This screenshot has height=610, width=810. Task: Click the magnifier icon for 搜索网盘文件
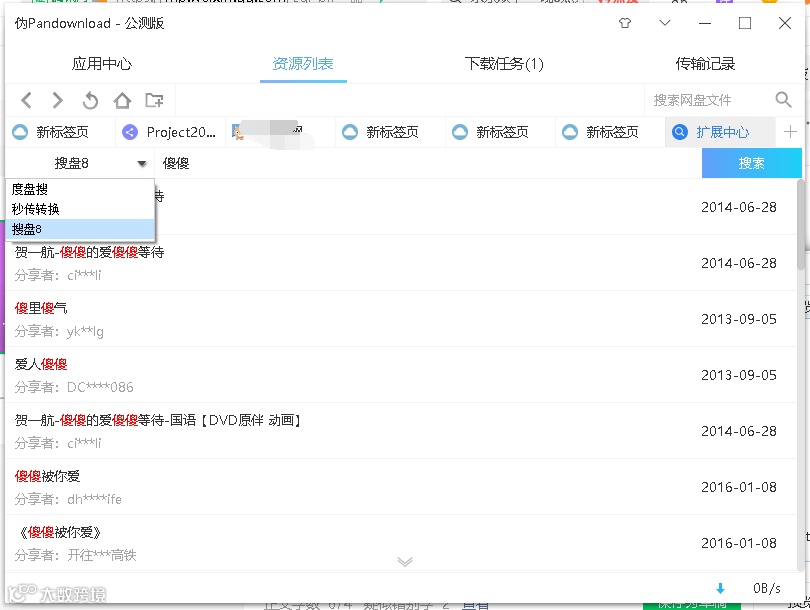coord(783,100)
